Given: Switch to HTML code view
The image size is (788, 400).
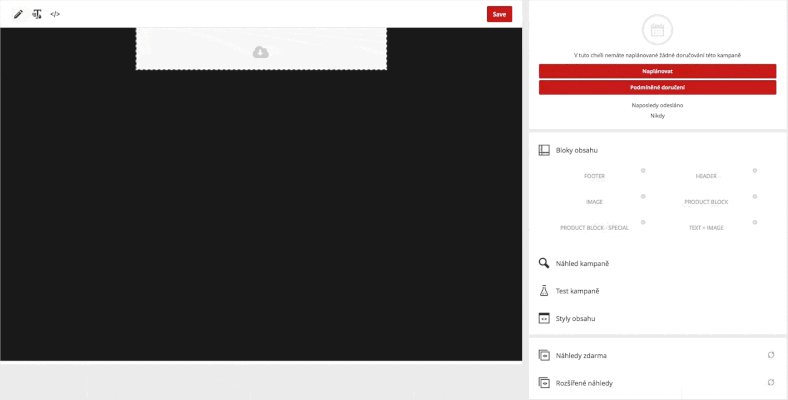Looking at the screenshot, I should pos(55,15).
